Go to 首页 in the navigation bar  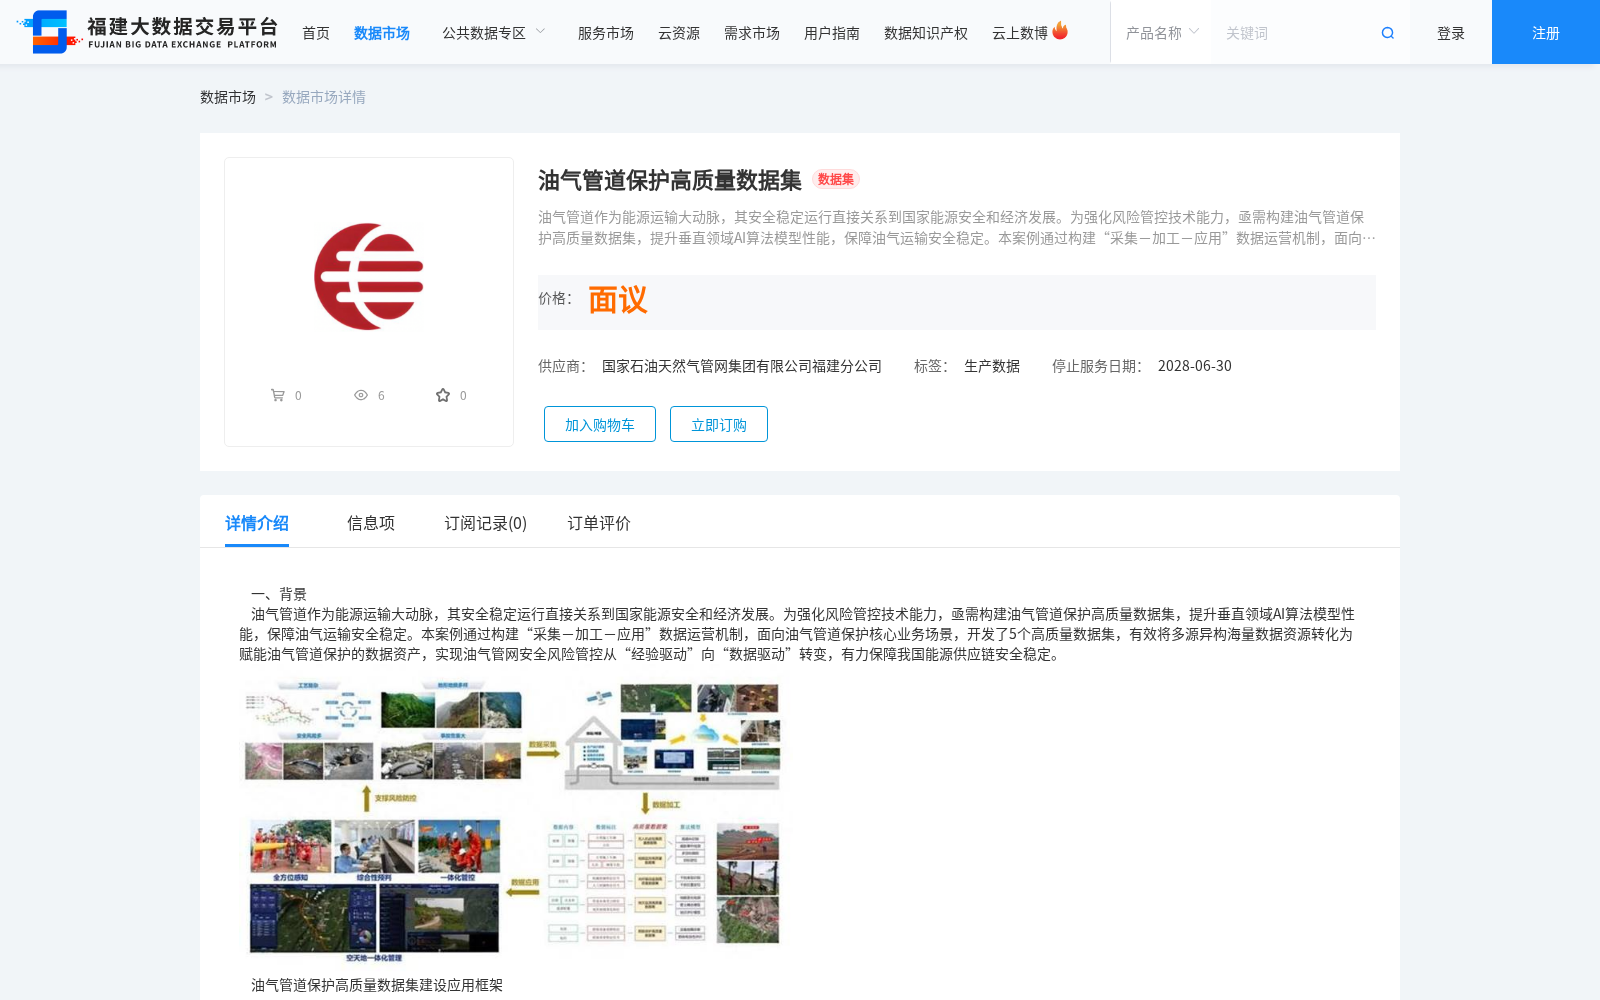(x=316, y=33)
